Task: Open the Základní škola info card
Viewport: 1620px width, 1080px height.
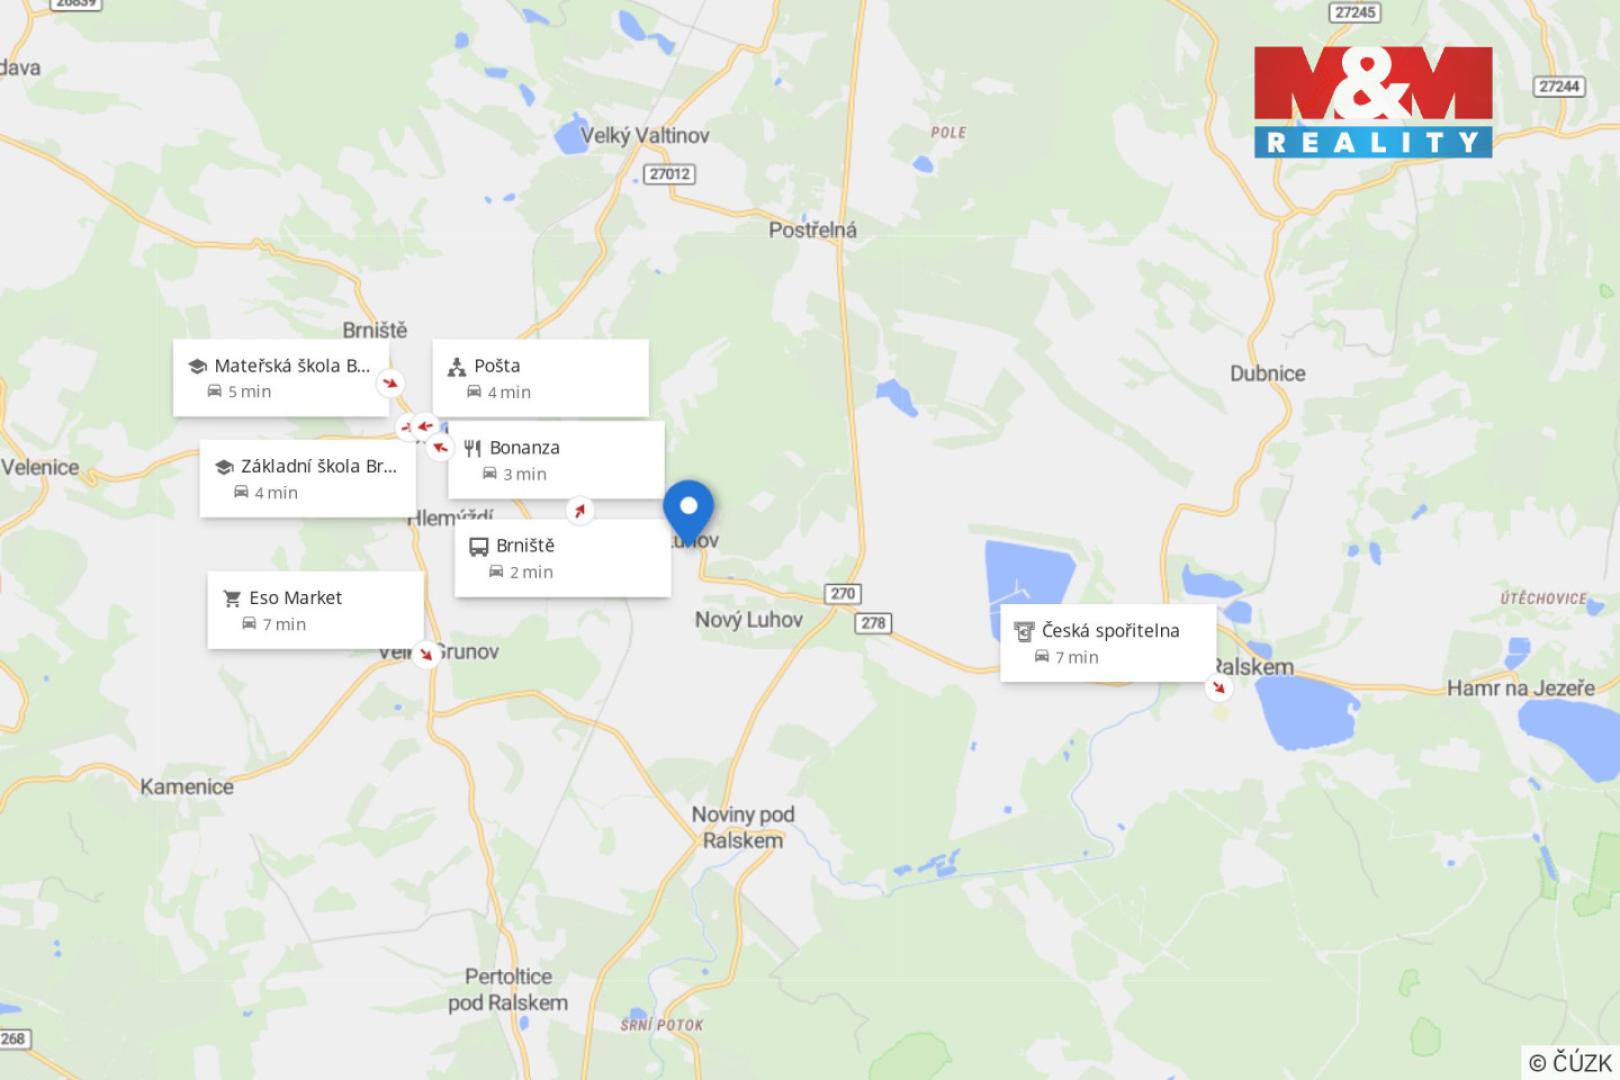Action: click(x=308, y=478)
